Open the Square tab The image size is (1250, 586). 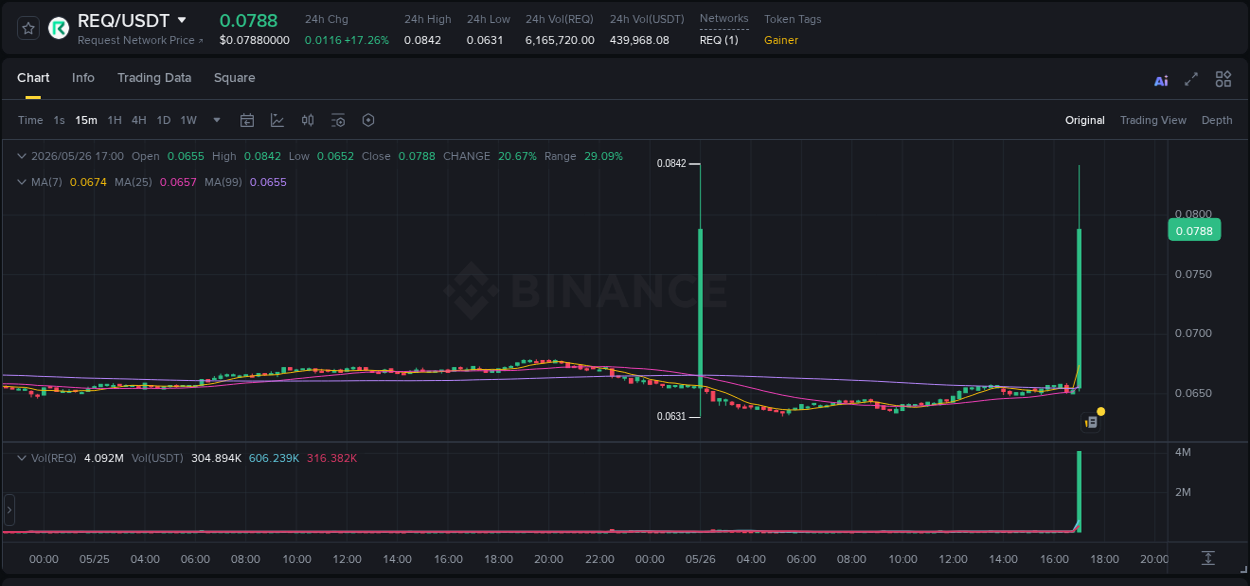pyautogui.click(x=234, y=78)
